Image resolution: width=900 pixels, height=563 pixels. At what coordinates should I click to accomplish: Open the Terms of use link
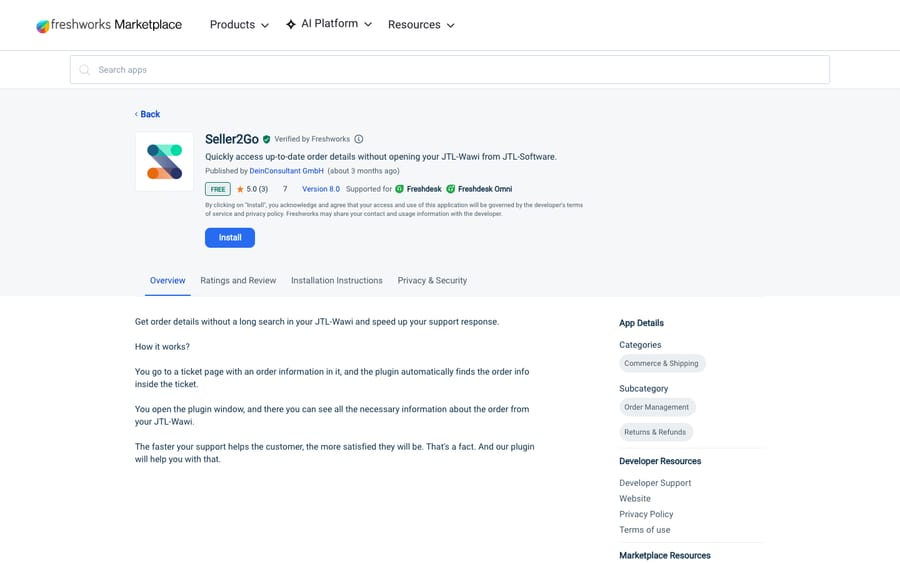click(x=645, y=530)
